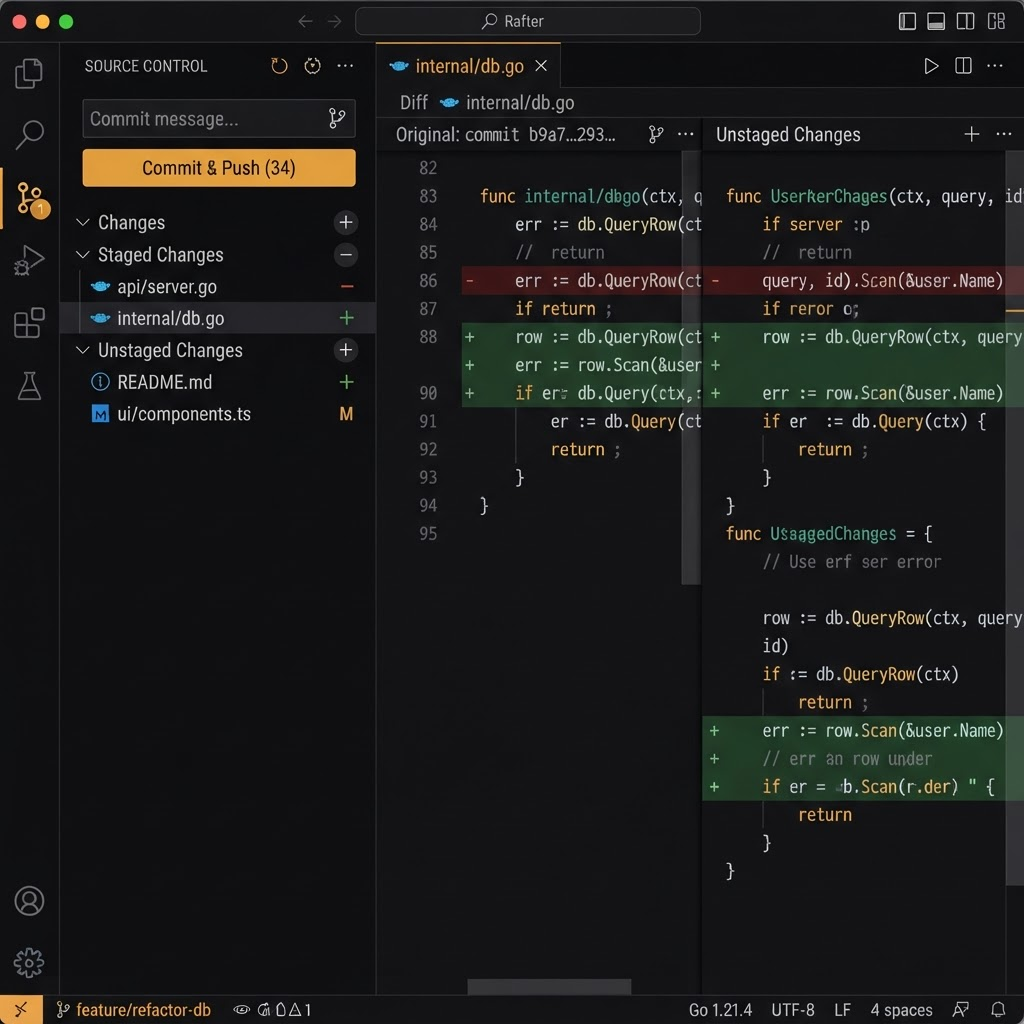
Task: Go forward with the navigation arrow
Action: [x=334, y=22]
